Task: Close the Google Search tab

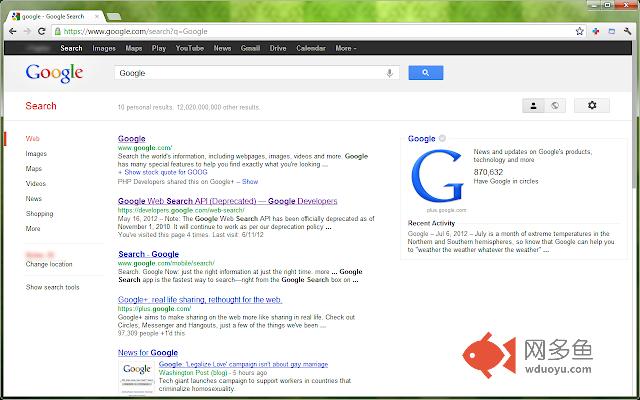Action: (x=97, y=16)
